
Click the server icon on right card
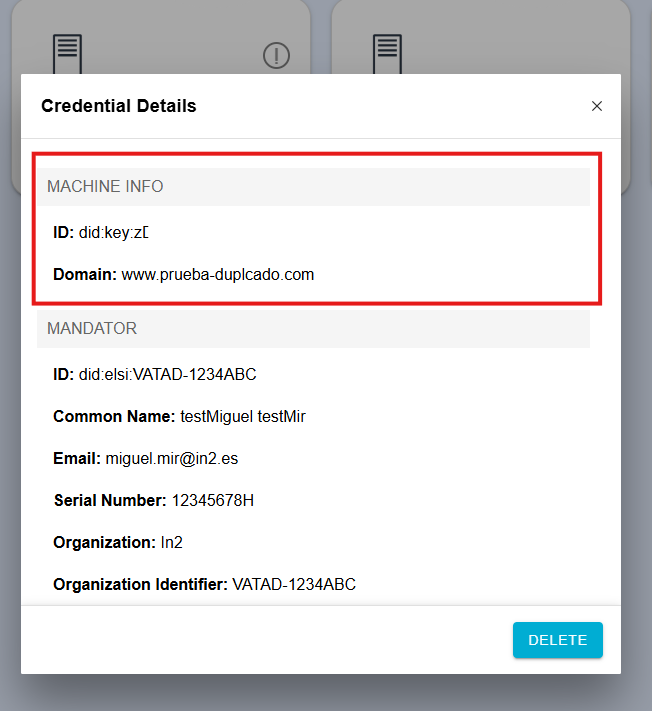(387, 51)
